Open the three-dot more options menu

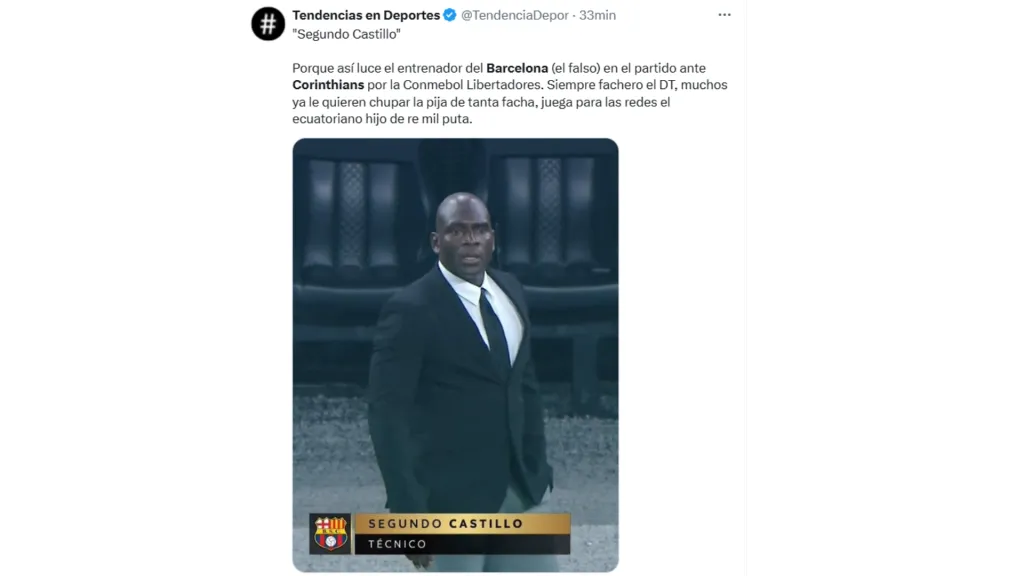(724, 15)
